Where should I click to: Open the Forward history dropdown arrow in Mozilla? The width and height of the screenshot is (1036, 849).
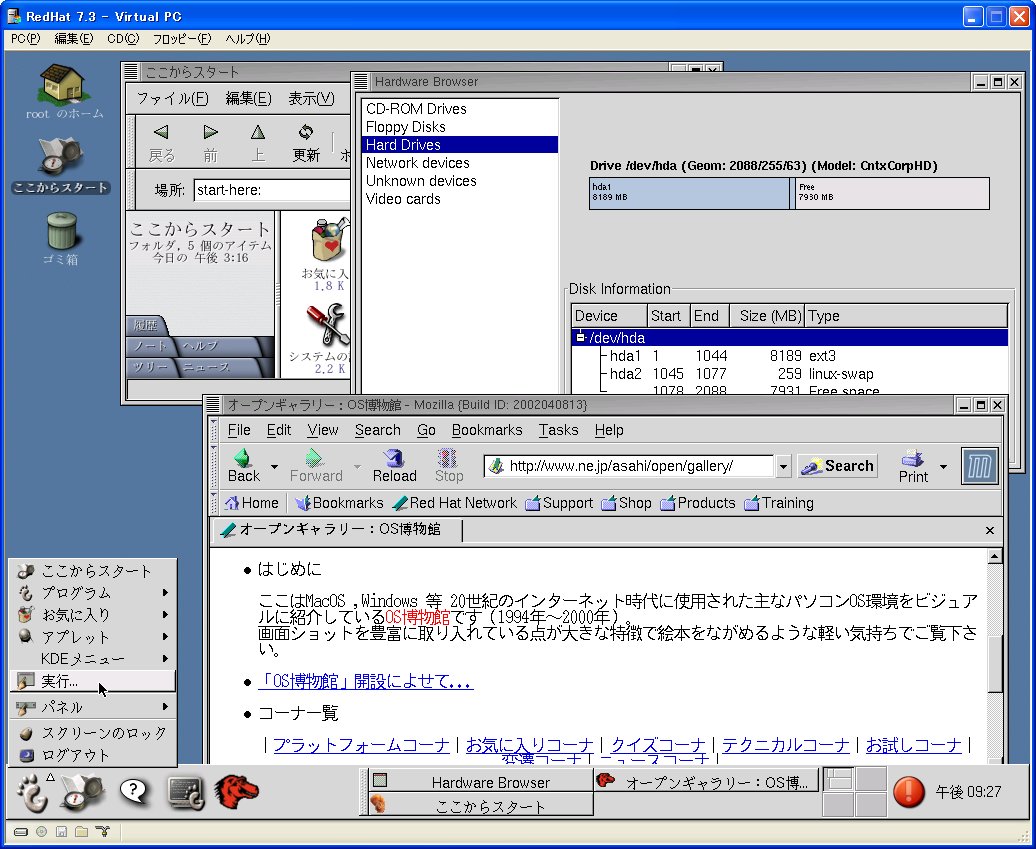coord(357,466)
